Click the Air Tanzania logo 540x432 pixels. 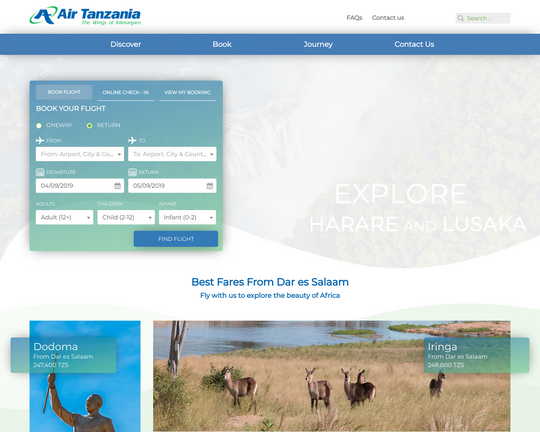(x=85, y=16)
